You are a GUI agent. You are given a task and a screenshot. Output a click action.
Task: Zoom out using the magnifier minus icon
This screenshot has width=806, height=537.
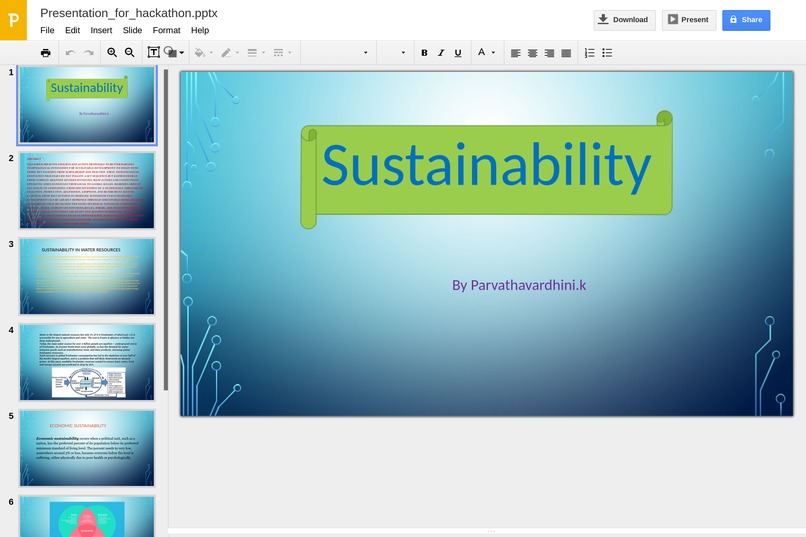[x=130, y=52]
